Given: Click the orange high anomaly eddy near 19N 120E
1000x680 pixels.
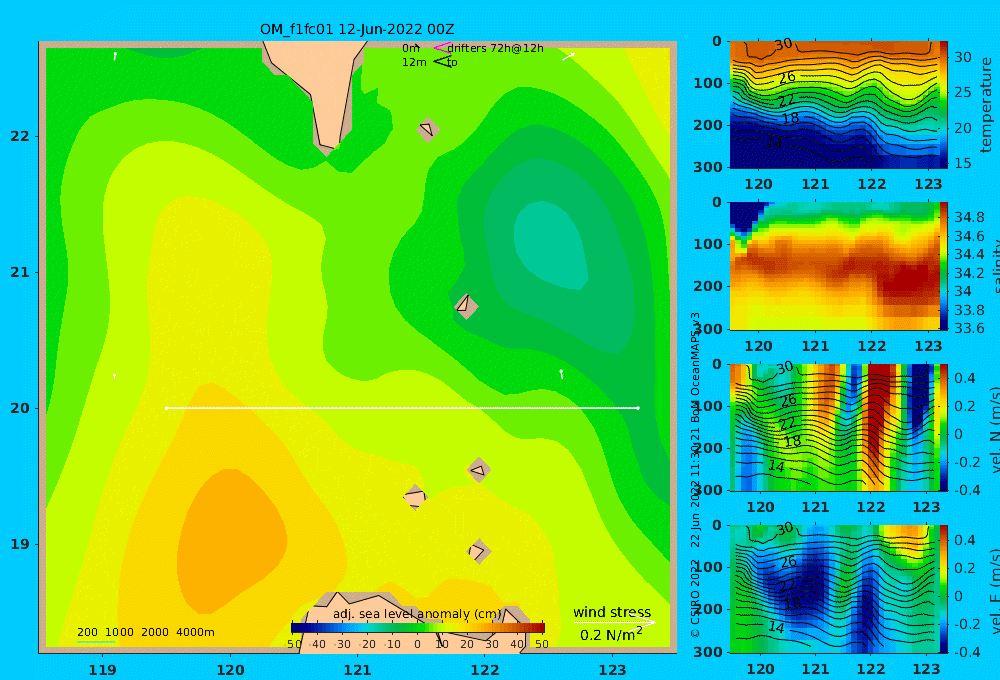Looking at the screenshot, I should 231,541.
